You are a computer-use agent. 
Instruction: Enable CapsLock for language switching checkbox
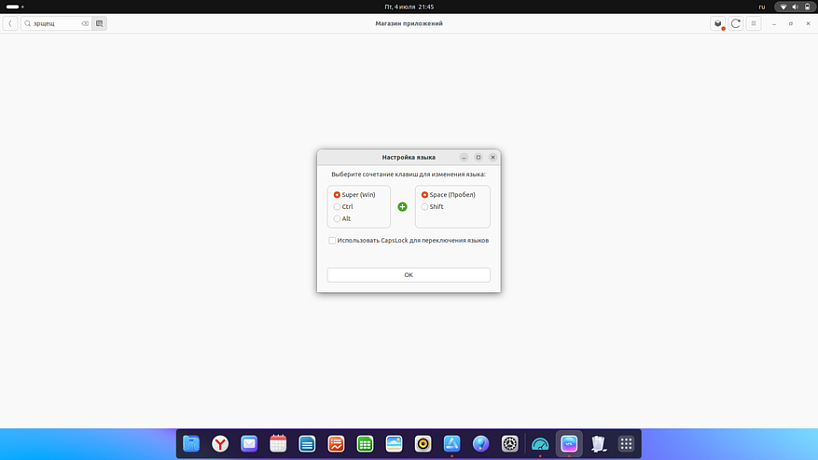[x=333, y=240]
